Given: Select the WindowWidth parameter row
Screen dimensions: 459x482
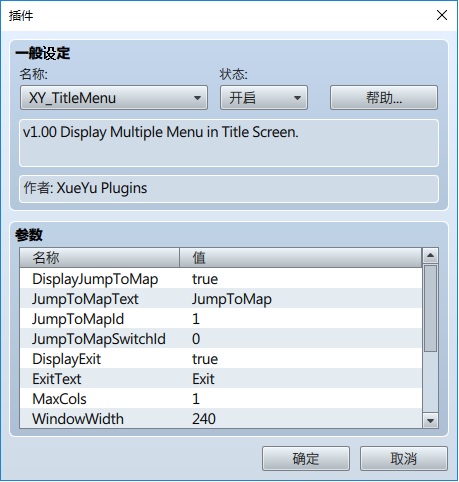Looking at the screenshot, I should pyautogui.click(x=221, y=418).
